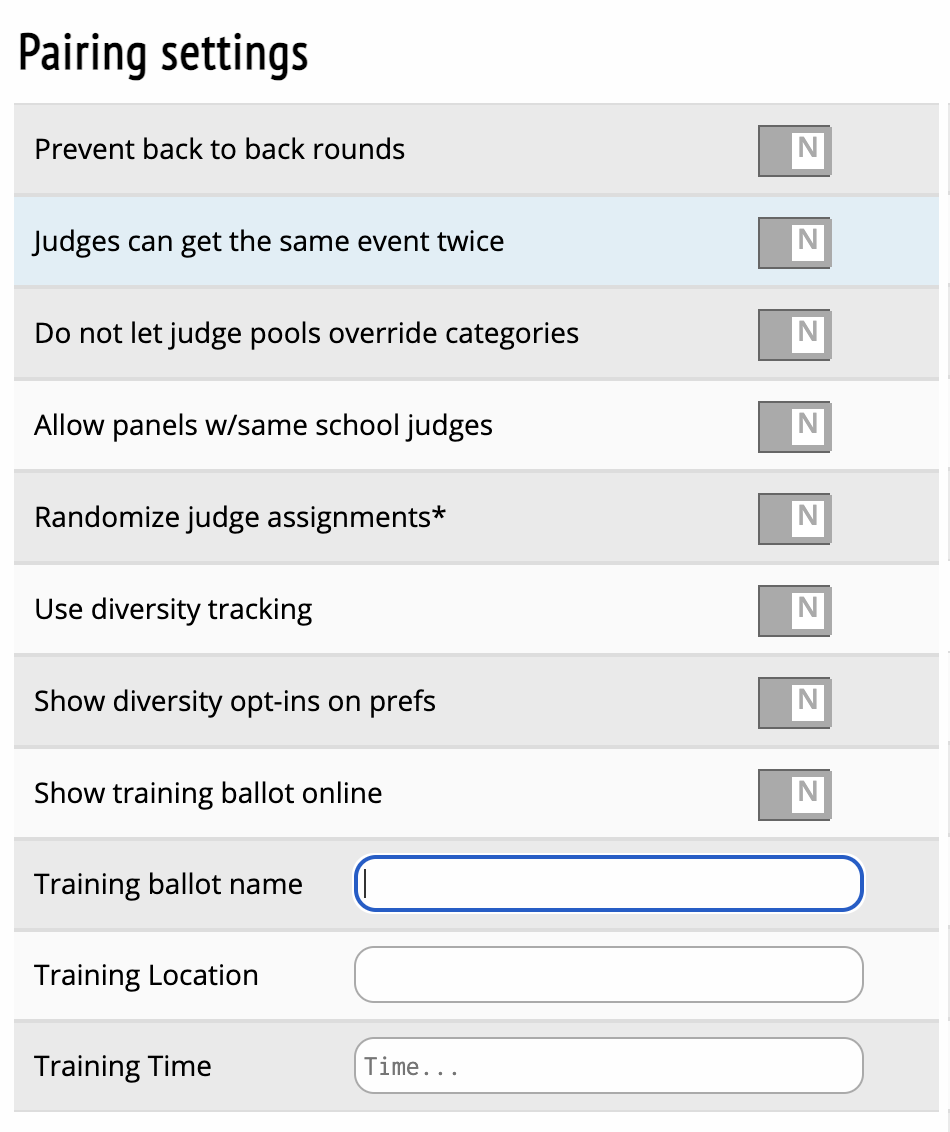This screenshot has width=950, height=1132.
Task: Select the Training Time field
Action: point(608,1066)
